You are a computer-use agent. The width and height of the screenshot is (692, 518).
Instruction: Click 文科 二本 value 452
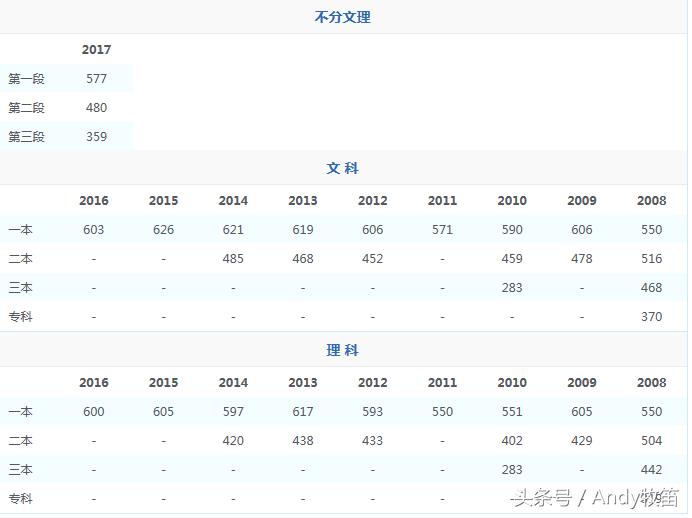tap(372, 259)
